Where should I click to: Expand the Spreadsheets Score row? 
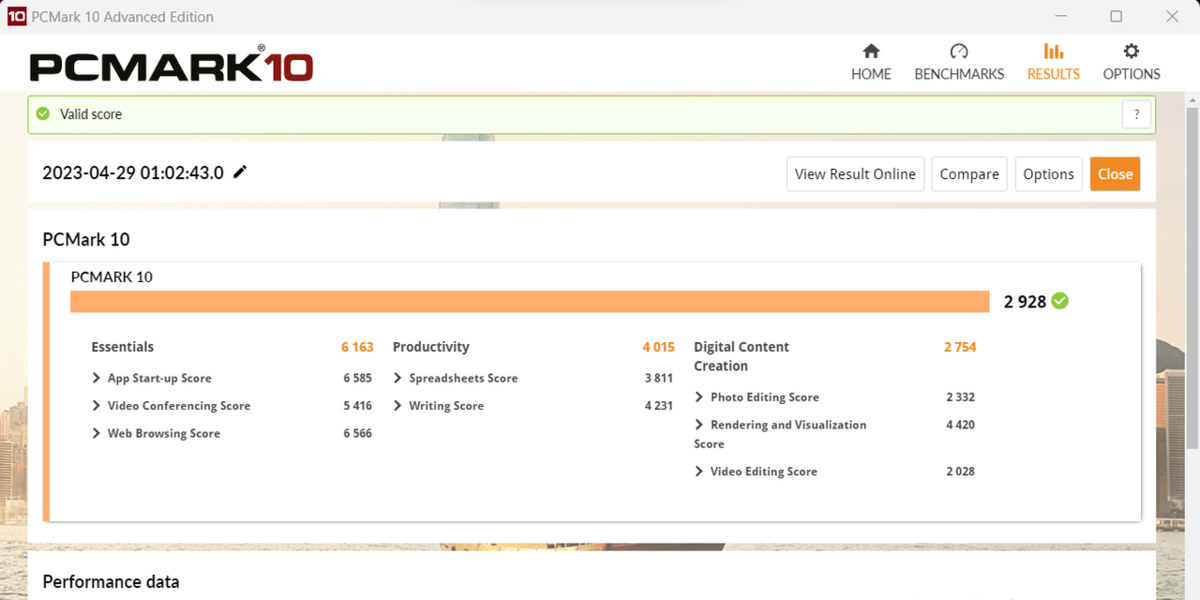click(x=456, y=378)
